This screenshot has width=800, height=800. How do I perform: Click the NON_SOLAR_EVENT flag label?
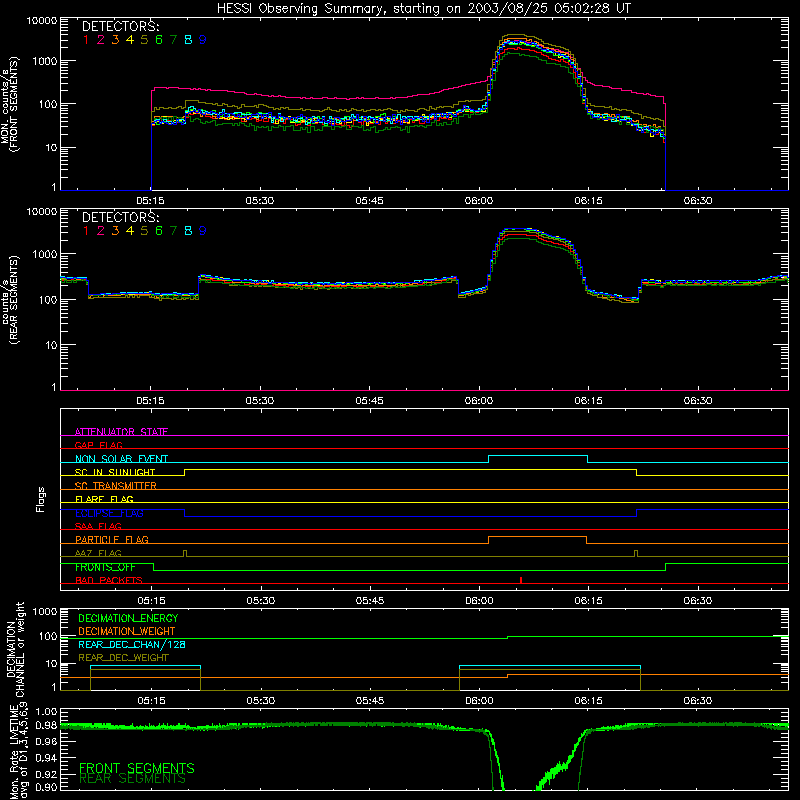[121, 459]
